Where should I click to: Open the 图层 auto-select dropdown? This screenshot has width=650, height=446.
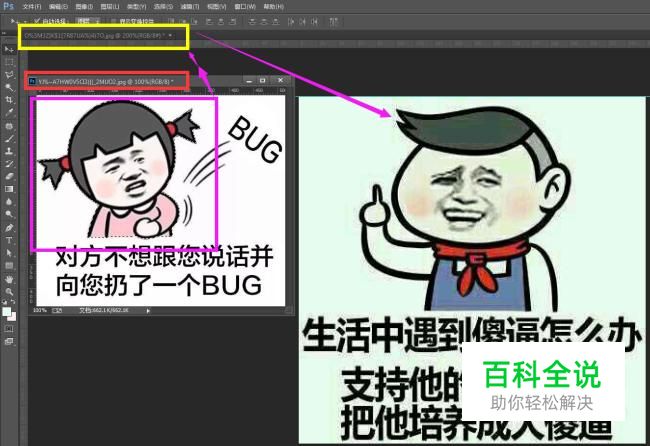coord(88,21)
